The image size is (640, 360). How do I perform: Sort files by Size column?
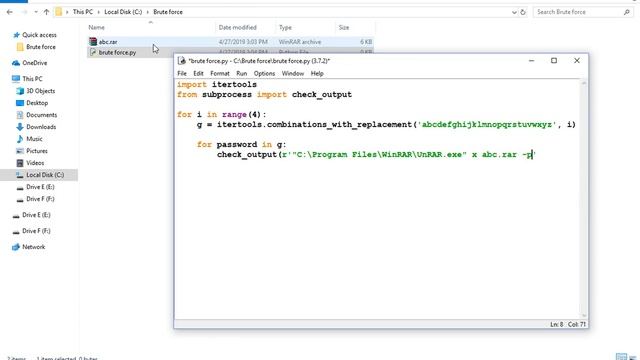[344, 27]
